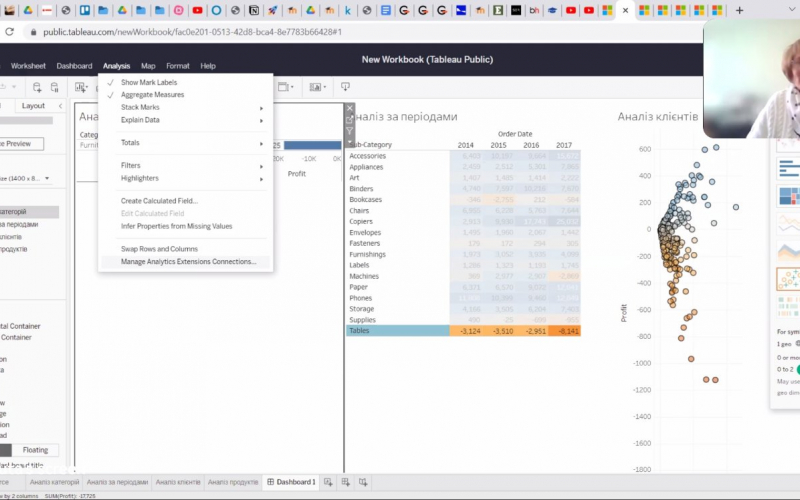800x500 pixels.
Task: Select horizontal bars chart in Show Me
Action: [788, 168]
